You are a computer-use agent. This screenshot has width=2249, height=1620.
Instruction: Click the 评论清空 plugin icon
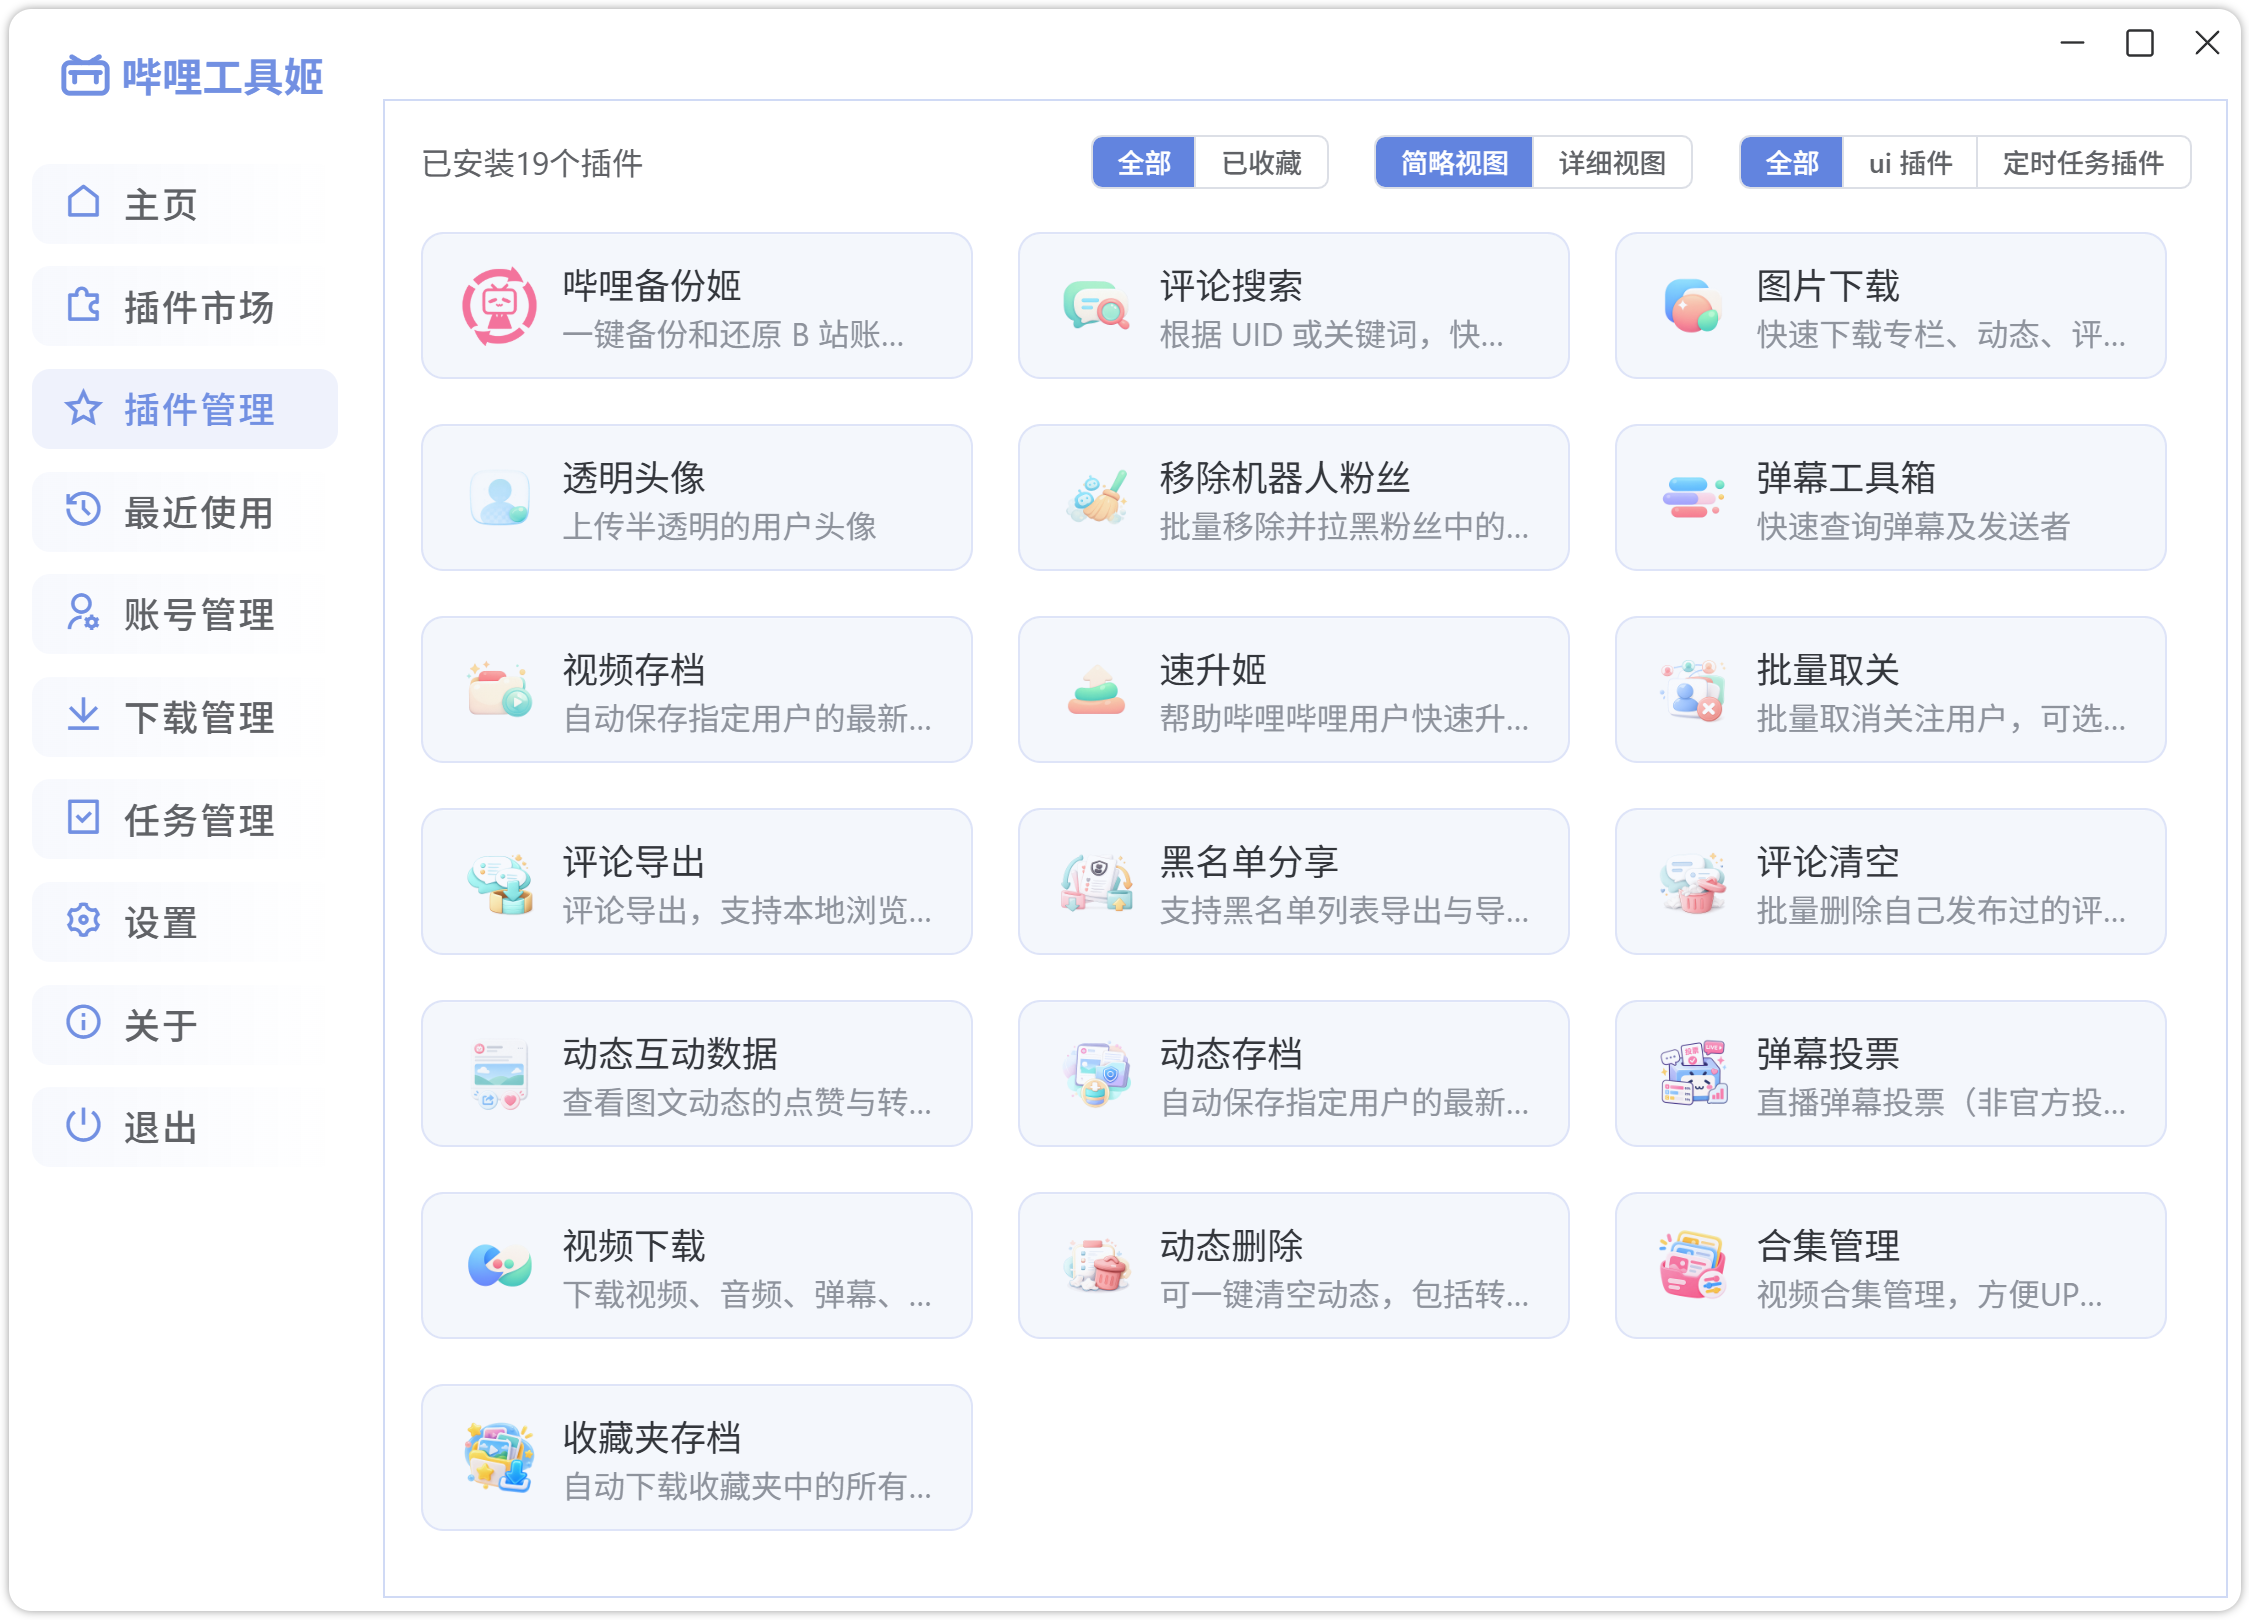[1692, 882]
